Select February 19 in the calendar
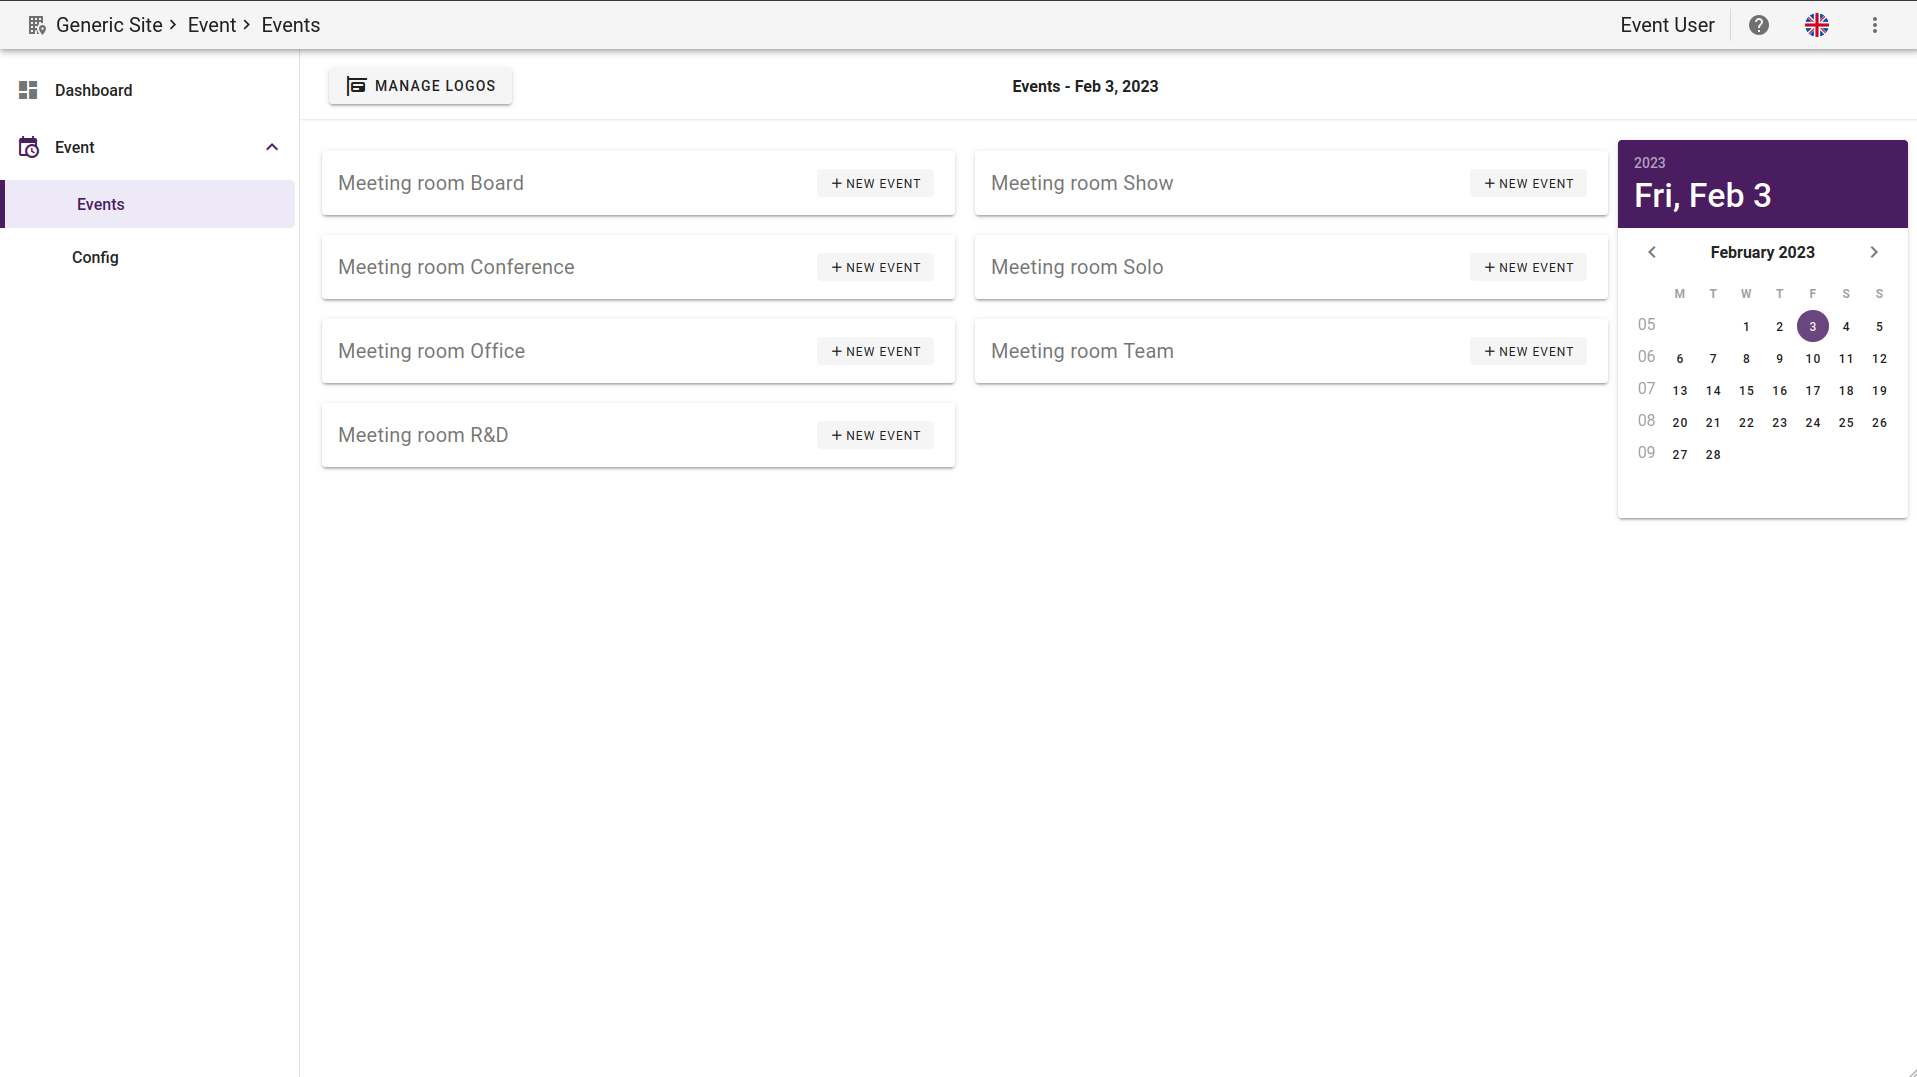Viewport: 1917px width, 1077px height. point(1879,390)
